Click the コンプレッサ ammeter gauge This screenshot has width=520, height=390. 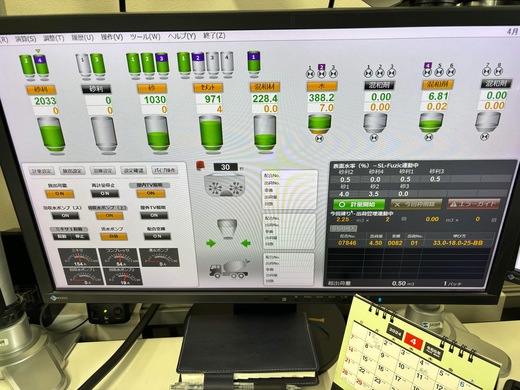pos(119,257)
